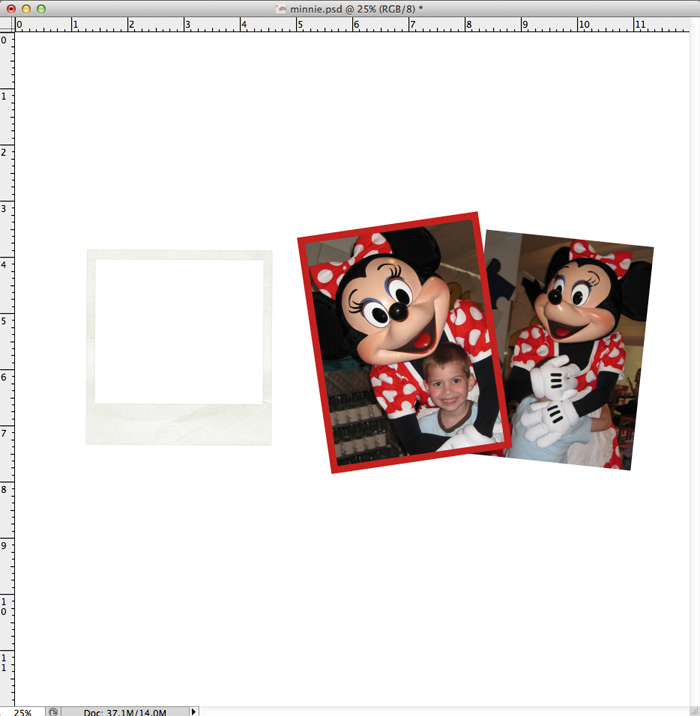Open the status bar options arrow menu

[194, 711]
